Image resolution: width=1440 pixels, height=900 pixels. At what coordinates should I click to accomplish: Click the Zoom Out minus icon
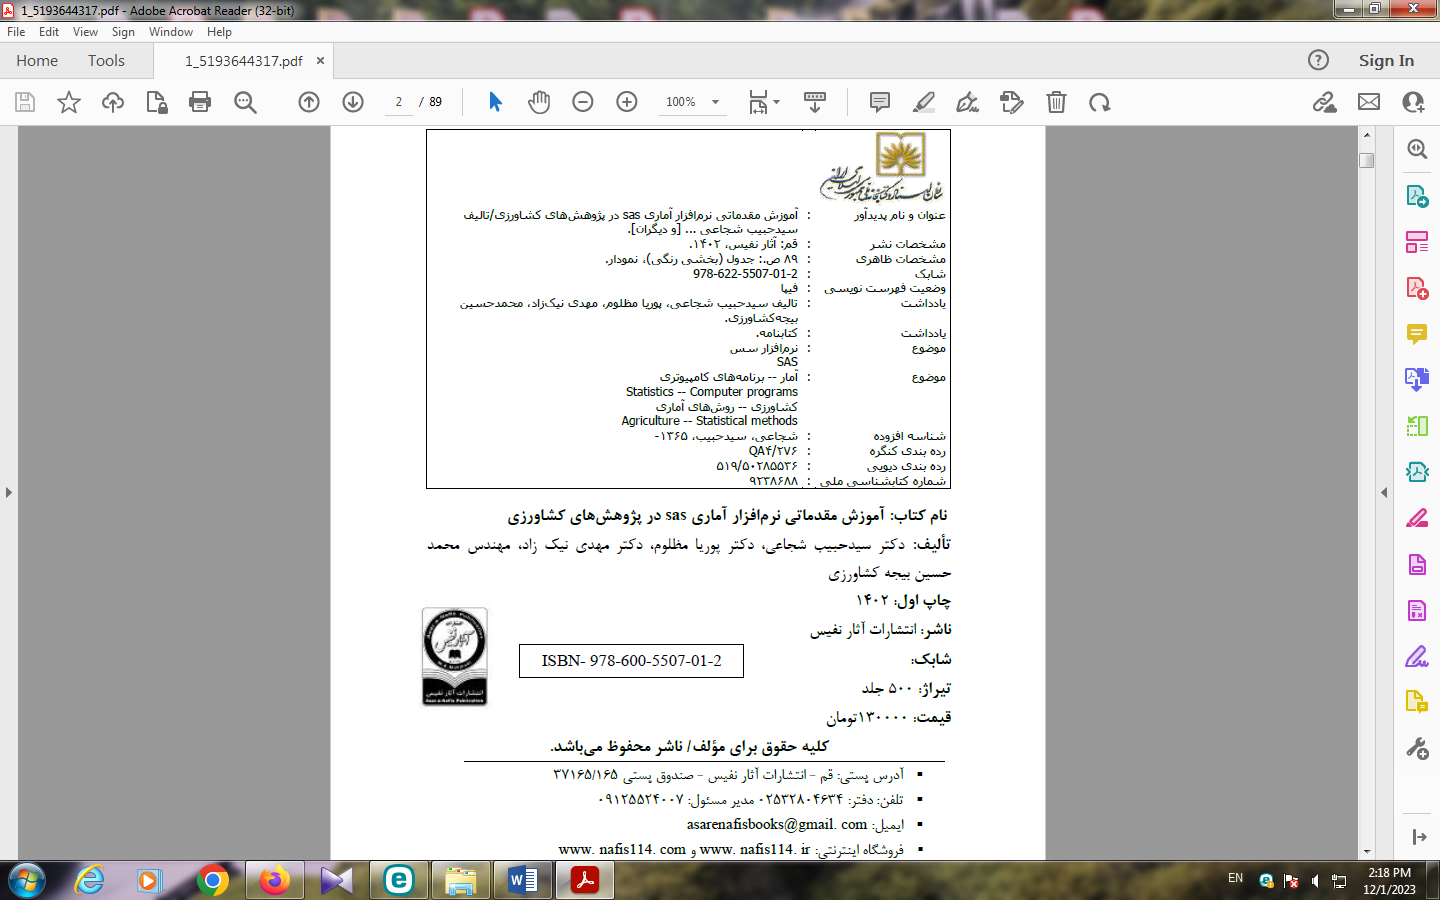coord(583,102)
